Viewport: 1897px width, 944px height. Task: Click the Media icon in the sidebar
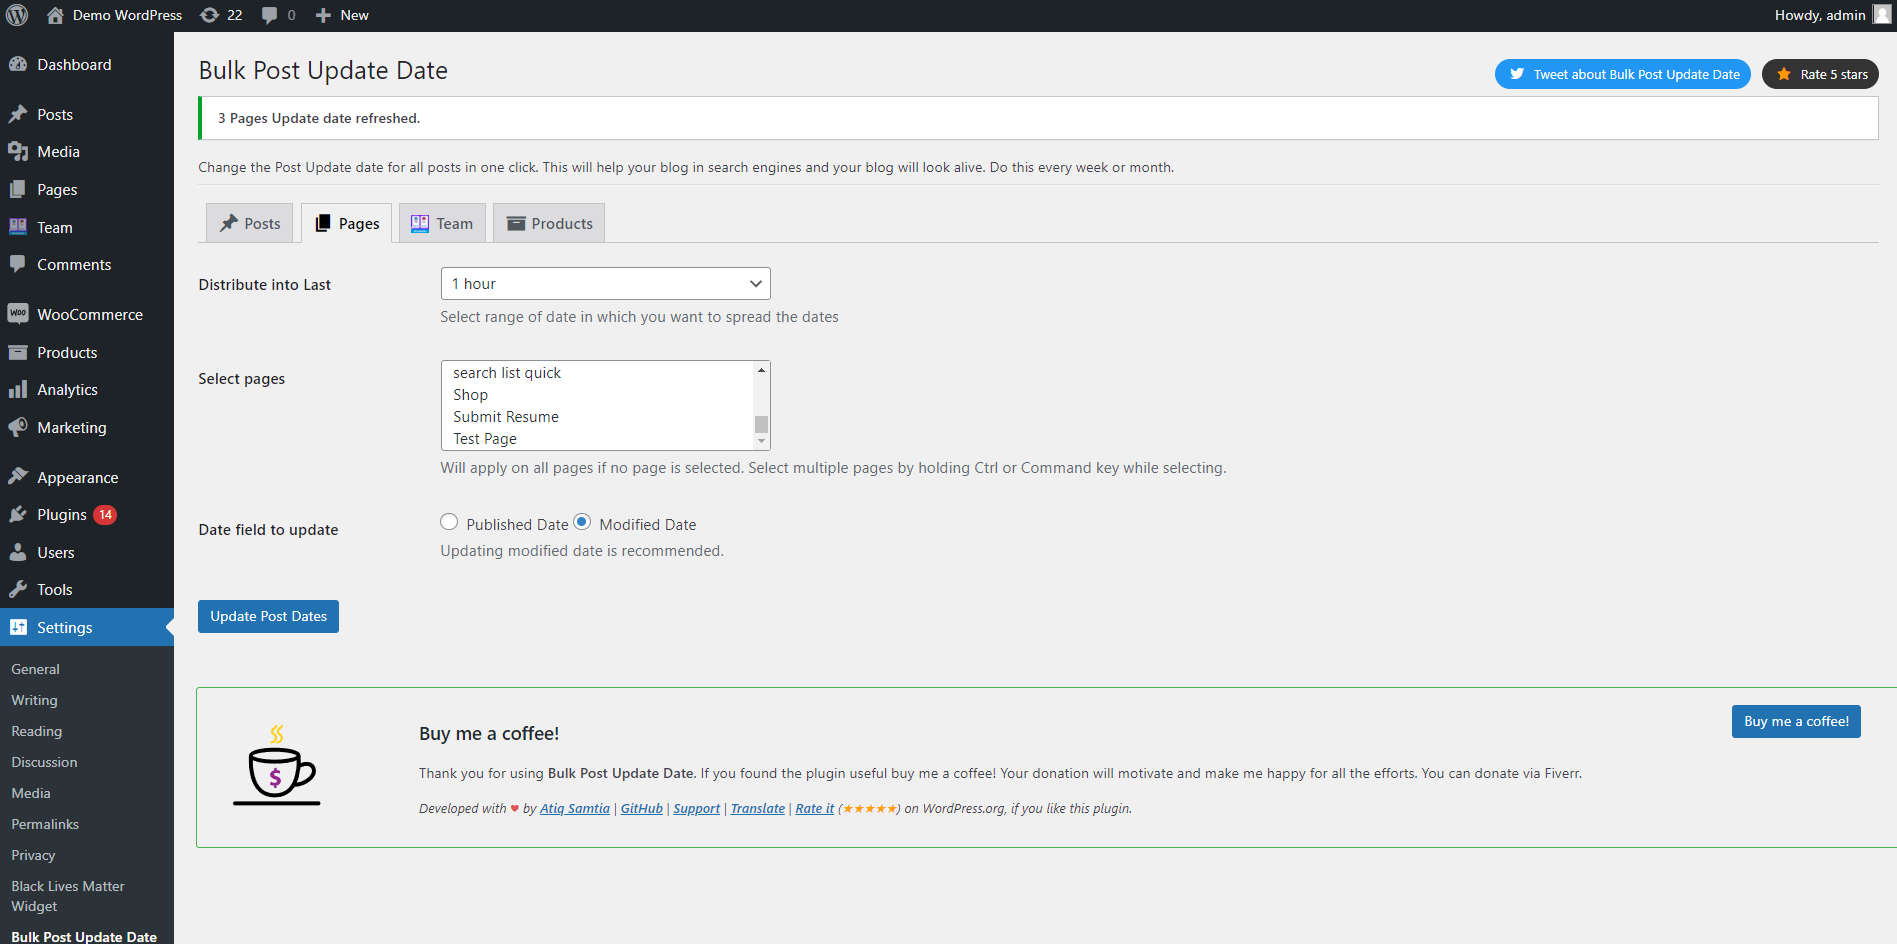tap(18, 151)
